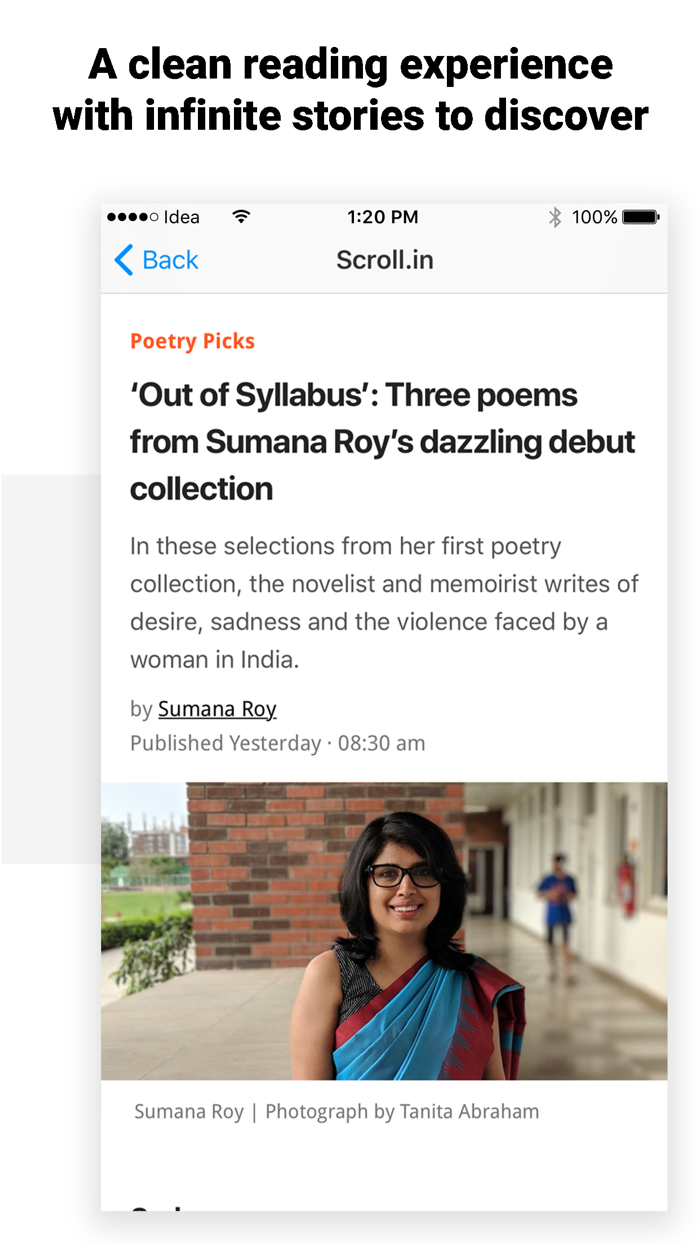Tap the photograph caption by Tanita Abraham
700x1244 pixels.
coord(337,1111)
